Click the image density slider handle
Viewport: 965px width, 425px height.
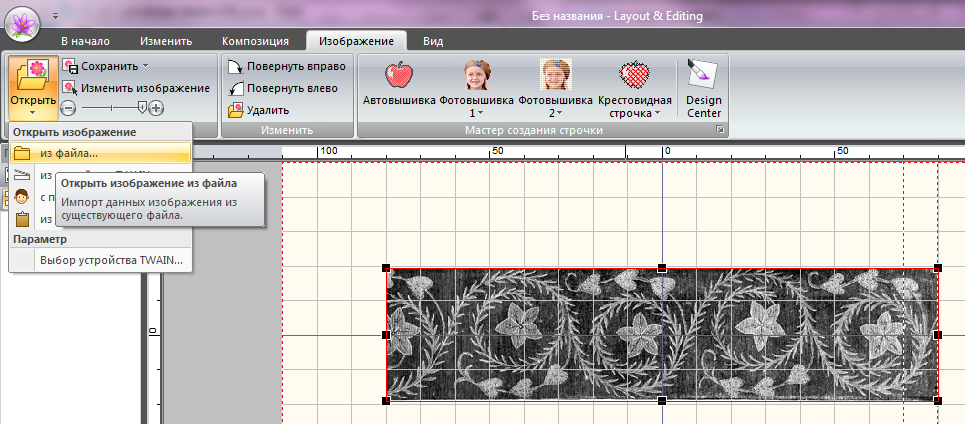pos(143,108)
